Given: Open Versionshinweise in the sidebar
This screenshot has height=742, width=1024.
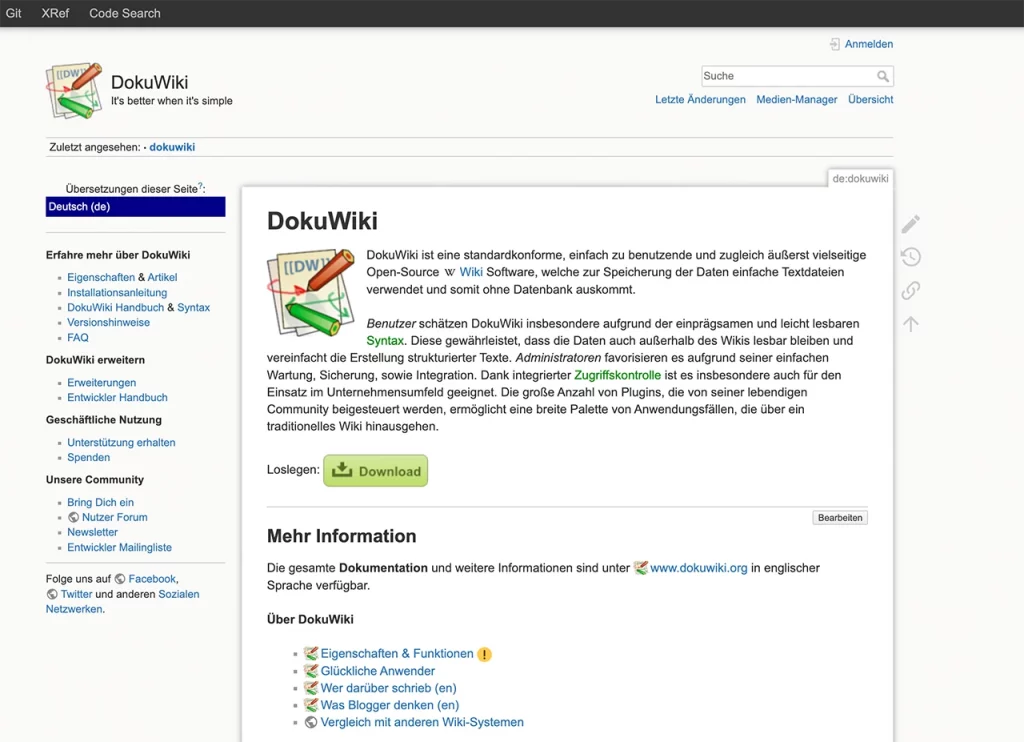Looking at the screenshot, I should [108, 322].
